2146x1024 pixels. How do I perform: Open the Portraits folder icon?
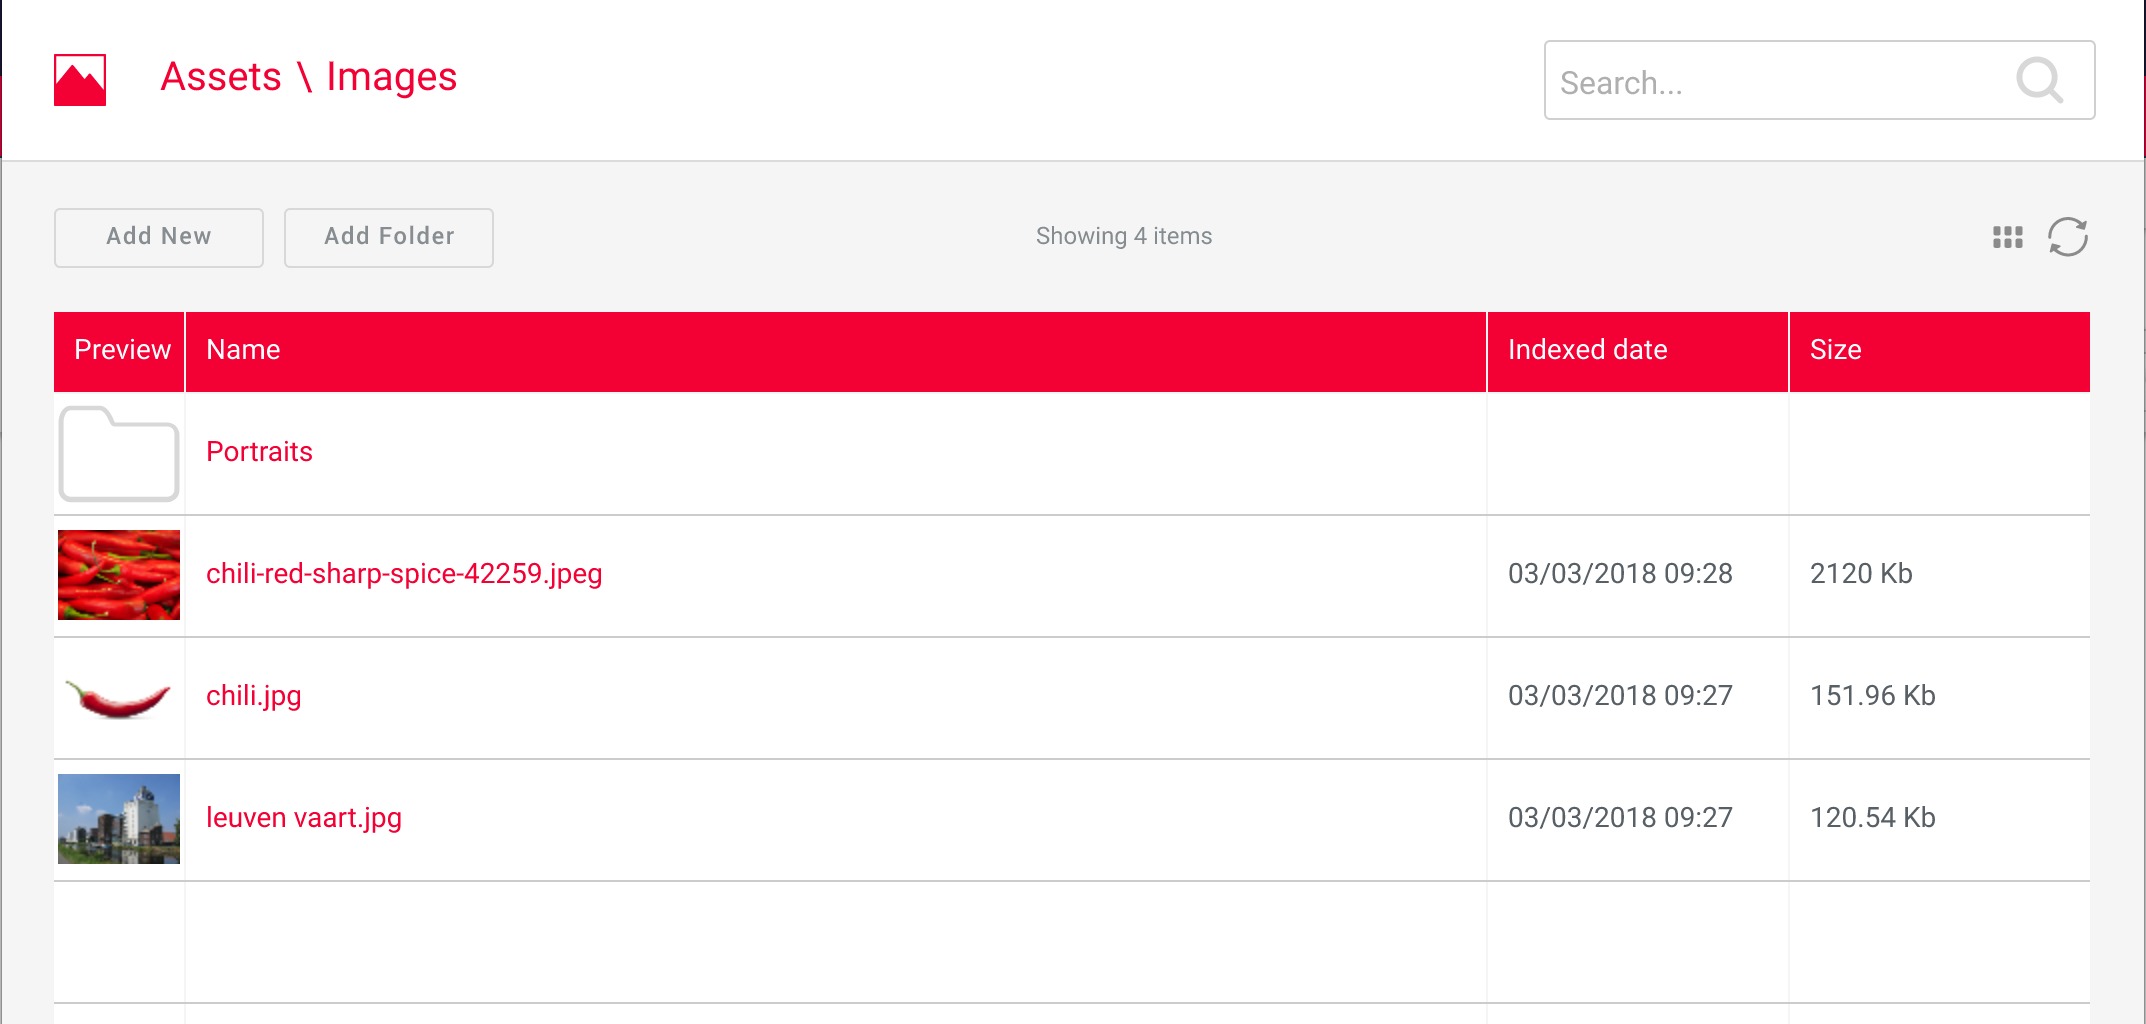pos(119,453)
